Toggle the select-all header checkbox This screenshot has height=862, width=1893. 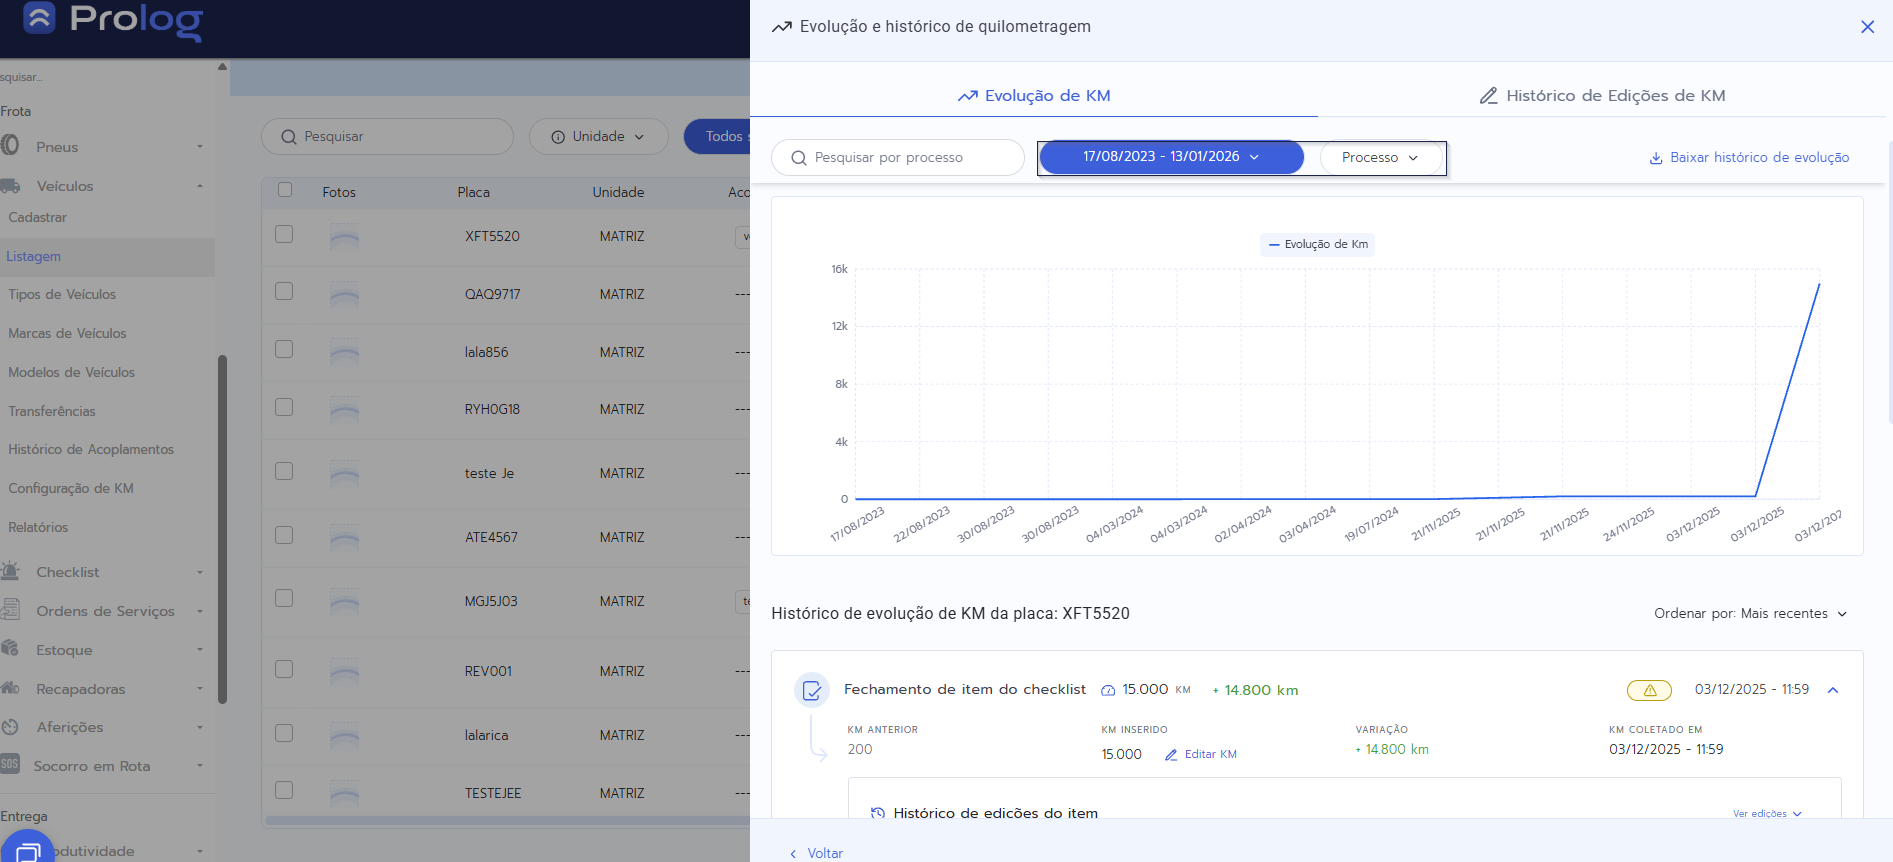pos(285,190)
